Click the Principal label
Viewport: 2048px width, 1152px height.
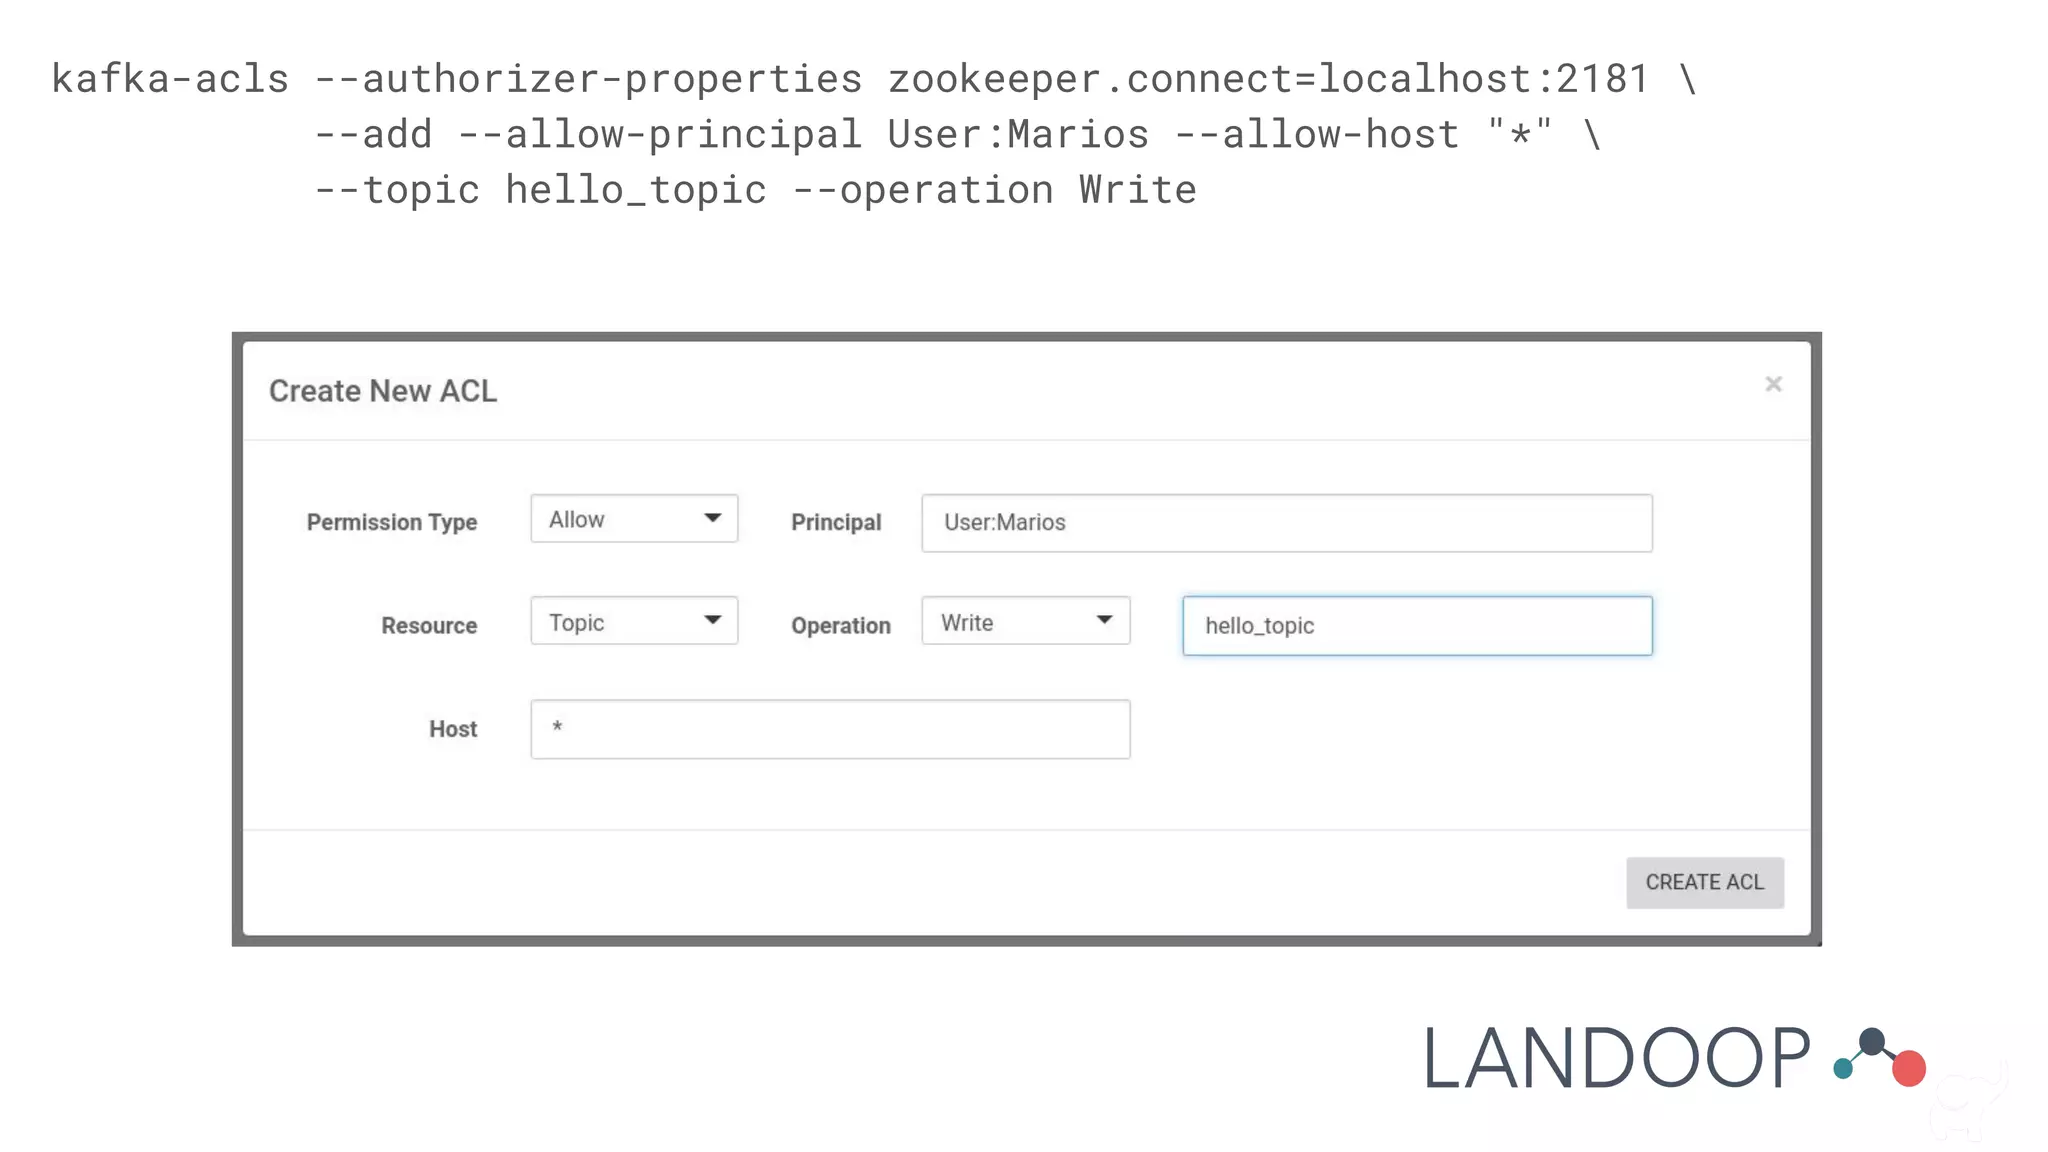(x=836, y=522)
